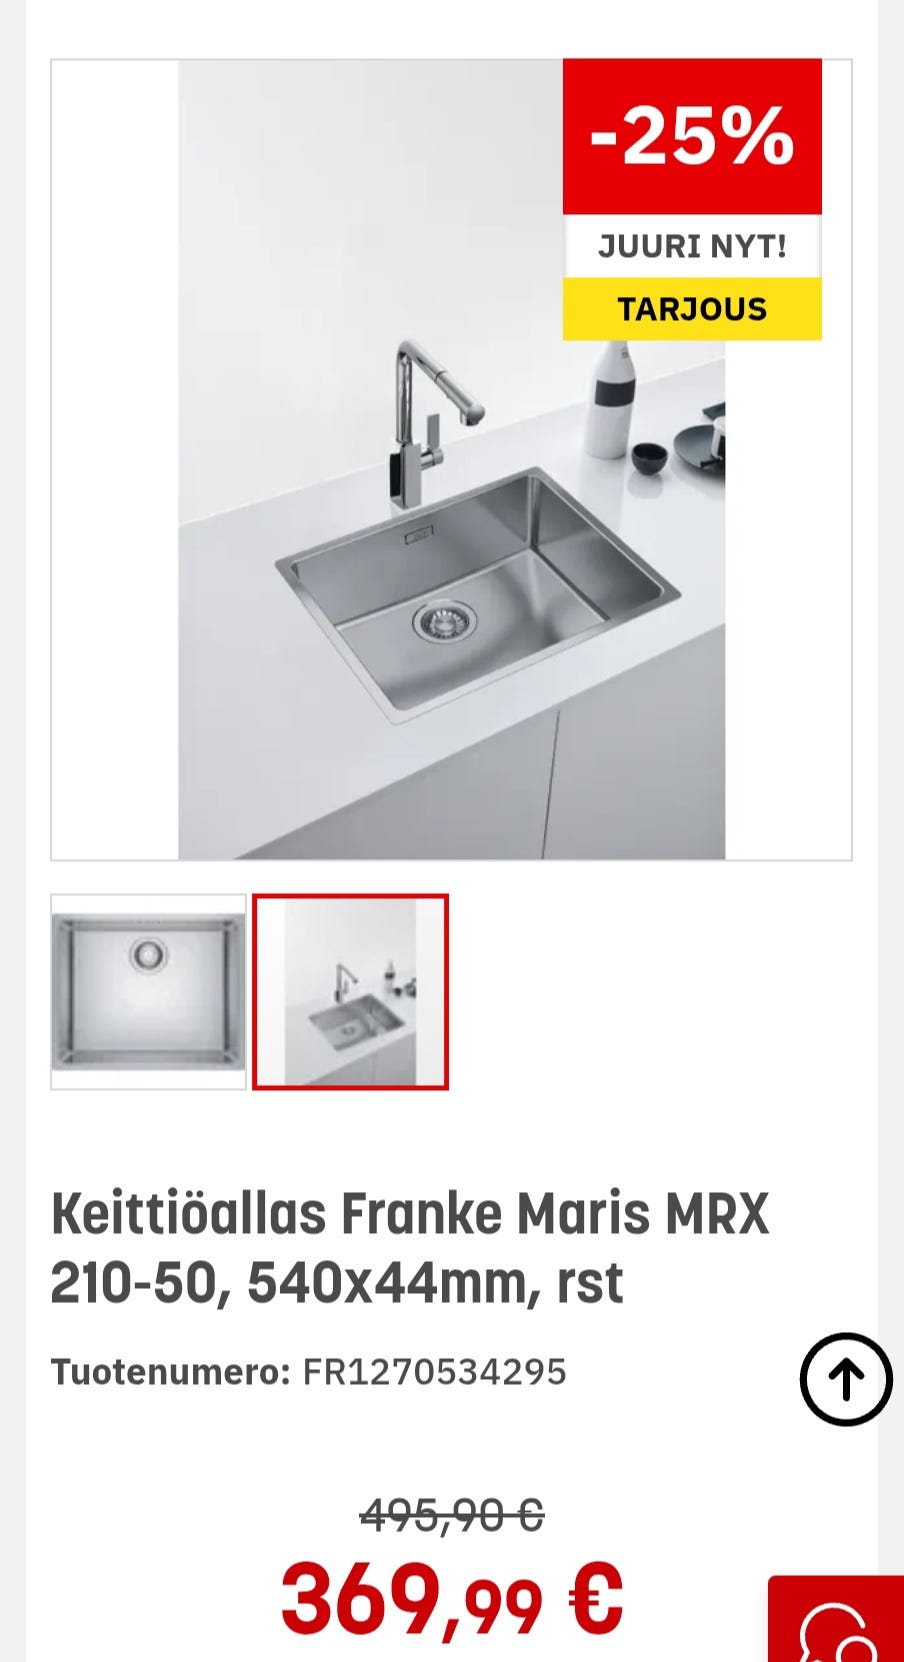Open the main product image
Screen dimensions: 904x1662
452,460
